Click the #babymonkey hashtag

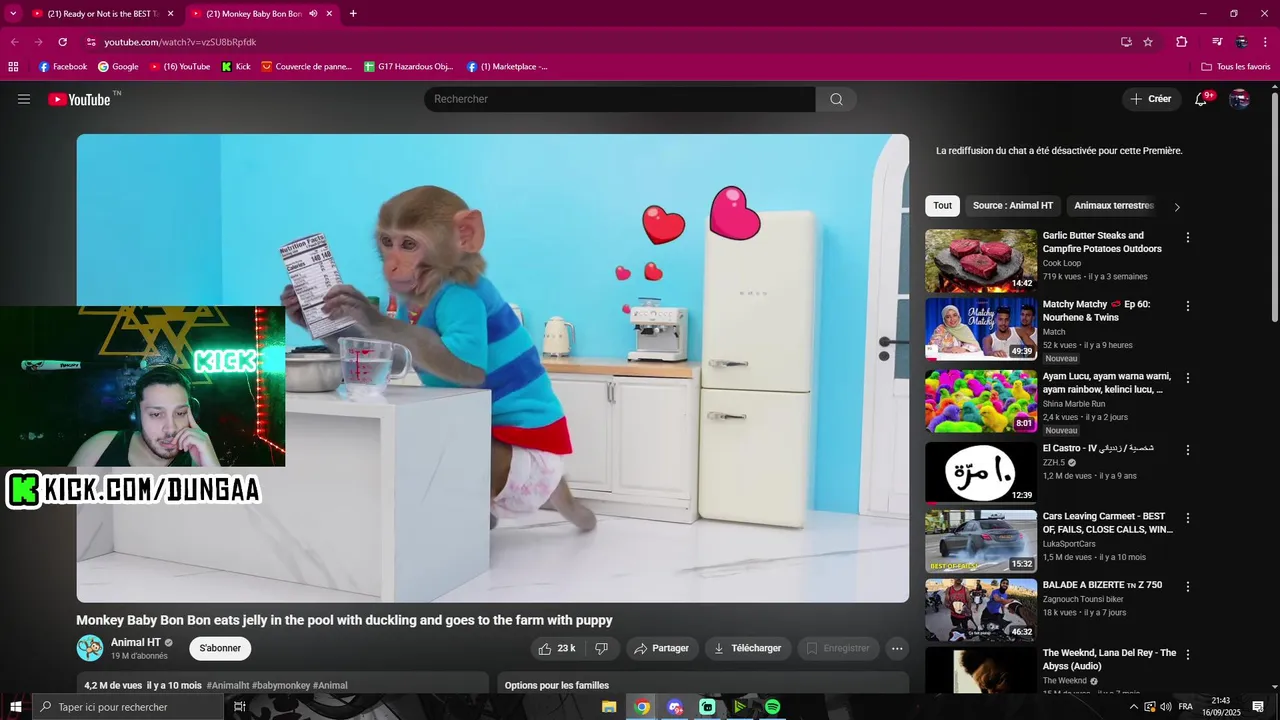[281, 686]
